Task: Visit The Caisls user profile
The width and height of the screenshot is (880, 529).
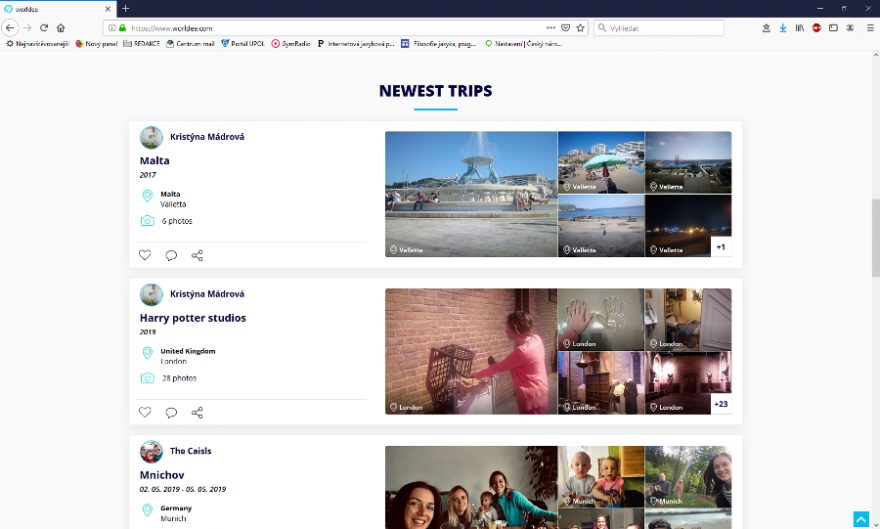Action: click(x=190, y=451)
